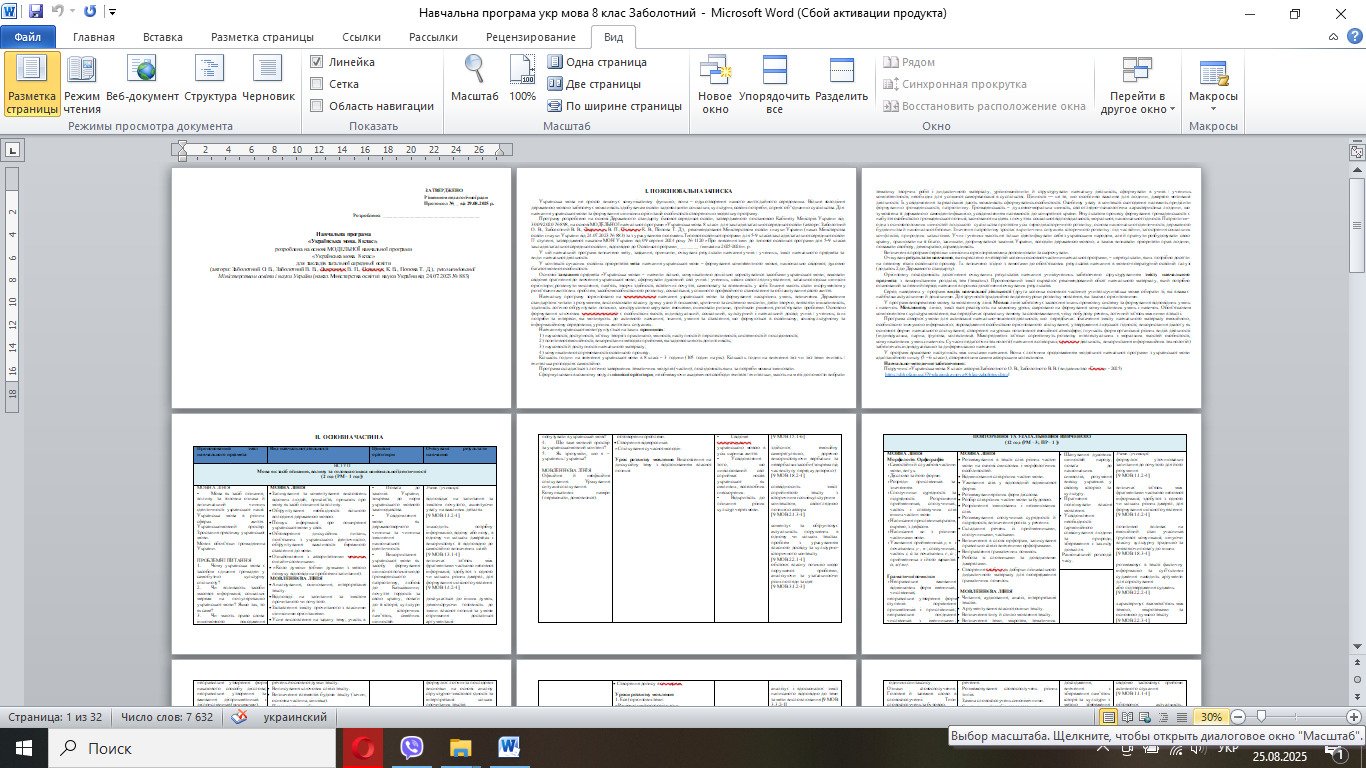Screen dimensions: 1366x768
Task: Click the zoom out minus button
Action: coord(1238,717)
